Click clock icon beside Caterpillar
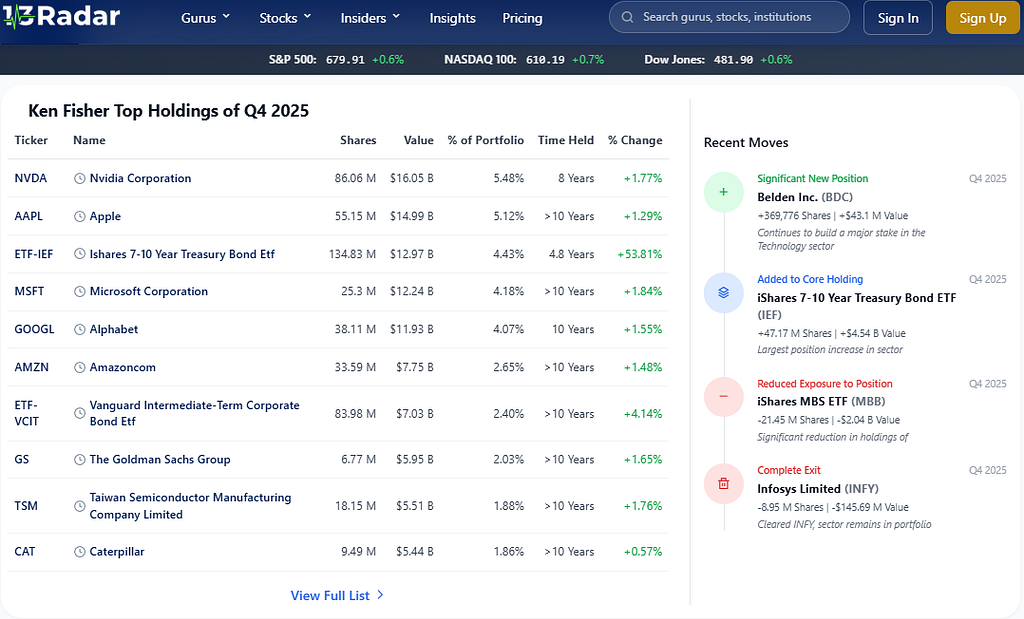This screenshot has width=1024, height=619. tap(80, 552)
